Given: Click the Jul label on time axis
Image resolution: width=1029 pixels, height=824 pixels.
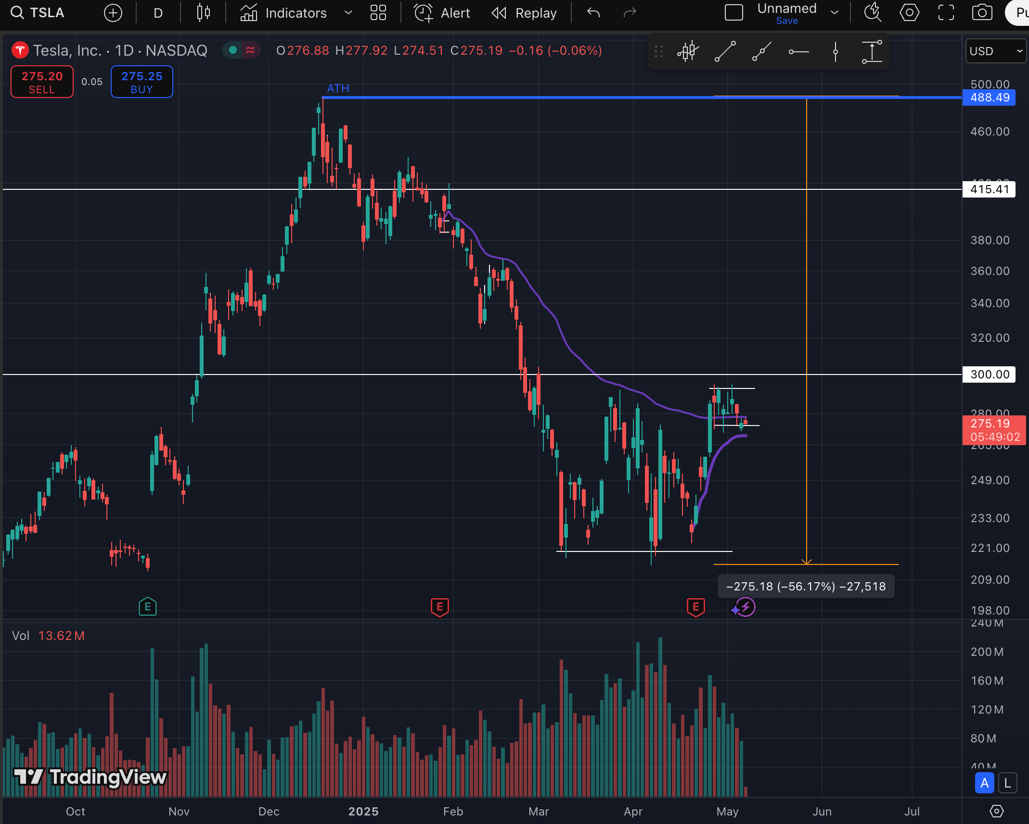Looking at the screenshot, I should click(912, 812).
